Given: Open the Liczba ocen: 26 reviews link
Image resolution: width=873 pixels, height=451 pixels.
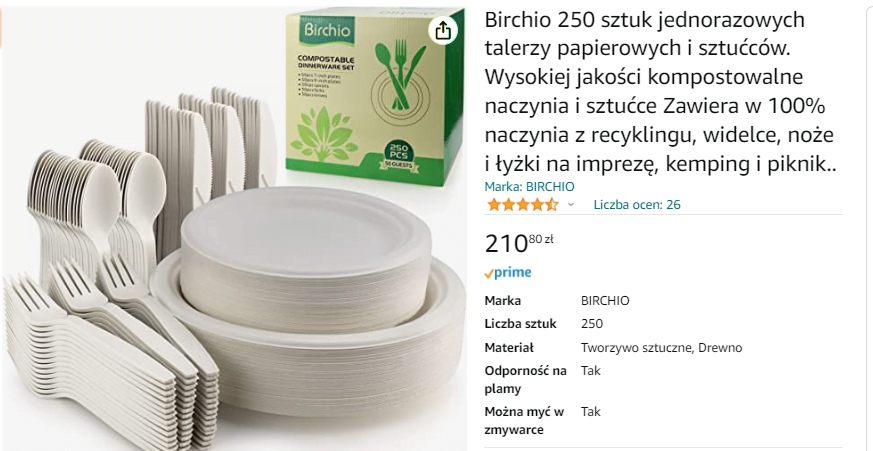Looking at the screenshot, I should click(637, 205).
